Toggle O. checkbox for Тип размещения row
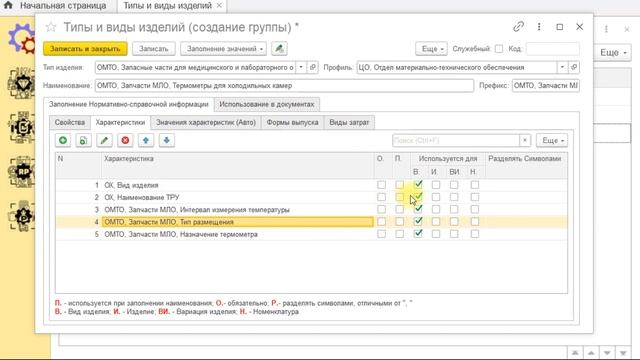Screen dimensions: 640x360 point(381,222)
